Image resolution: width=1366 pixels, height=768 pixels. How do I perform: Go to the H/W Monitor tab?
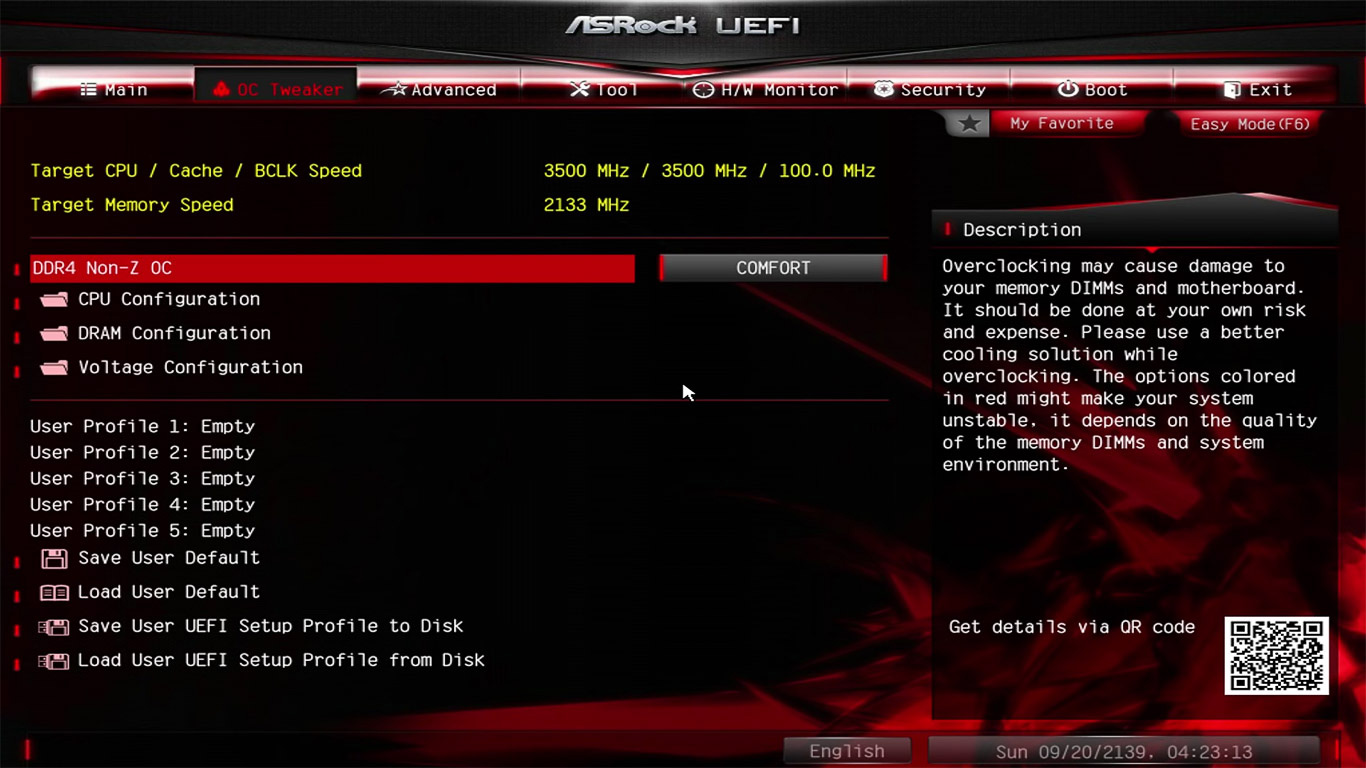766,90
